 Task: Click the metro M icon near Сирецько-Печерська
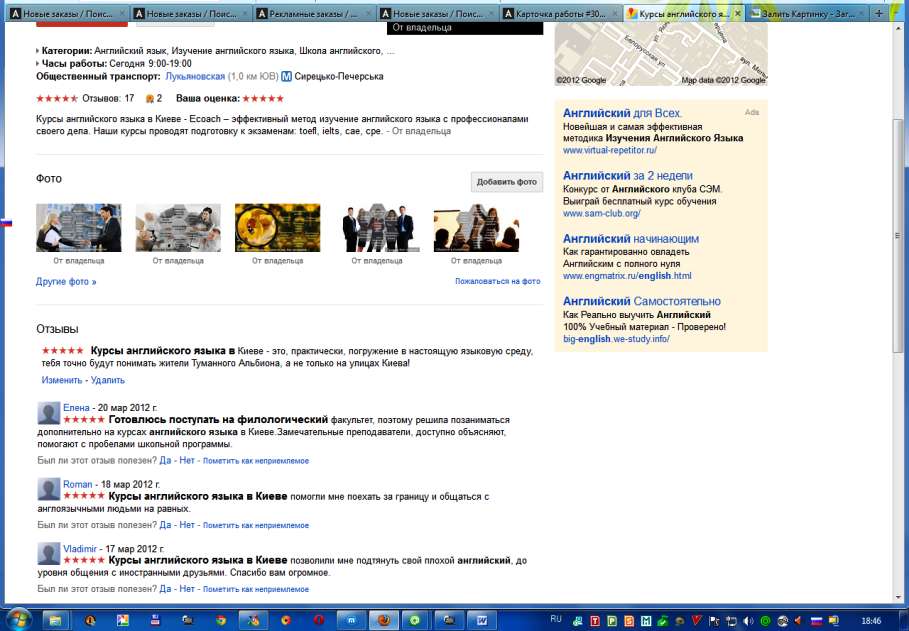click(x=286, y=77)
